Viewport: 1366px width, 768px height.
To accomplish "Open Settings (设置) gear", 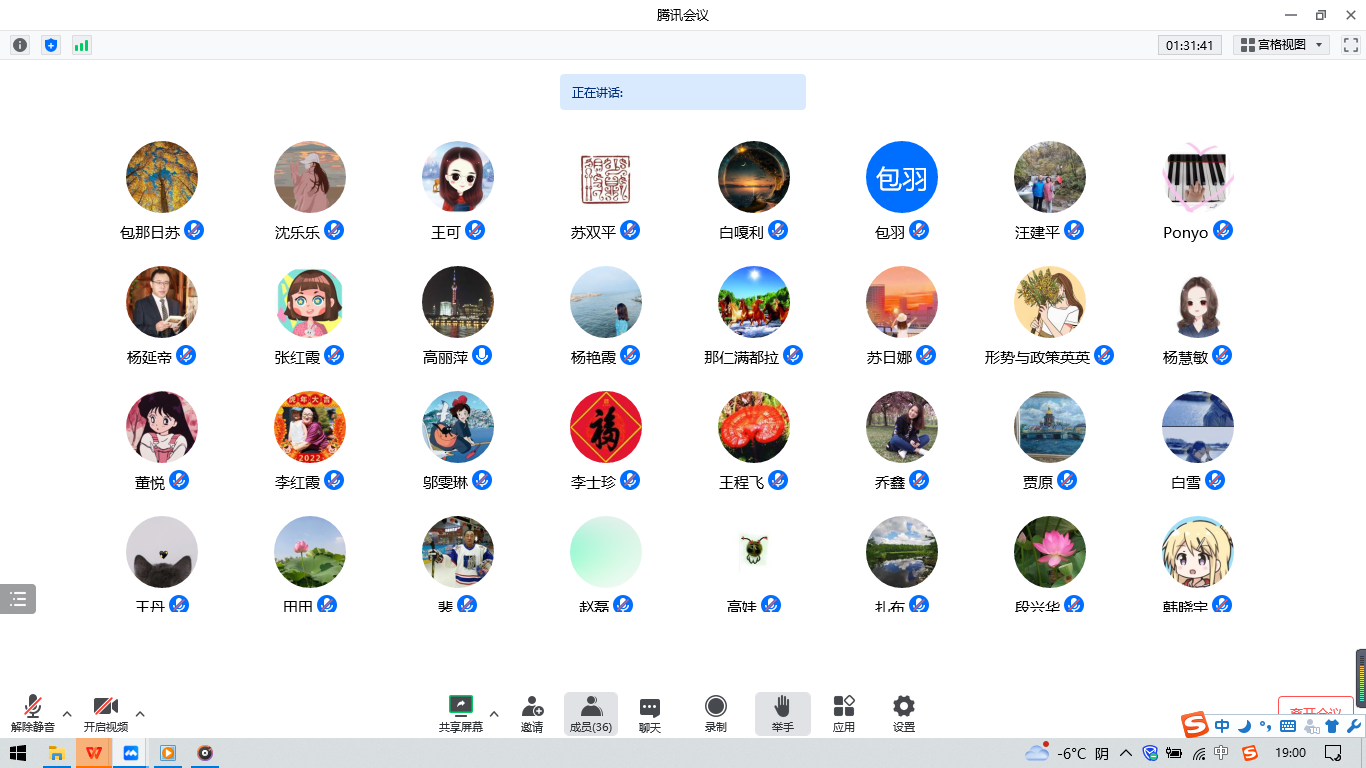I will (904, 713).
